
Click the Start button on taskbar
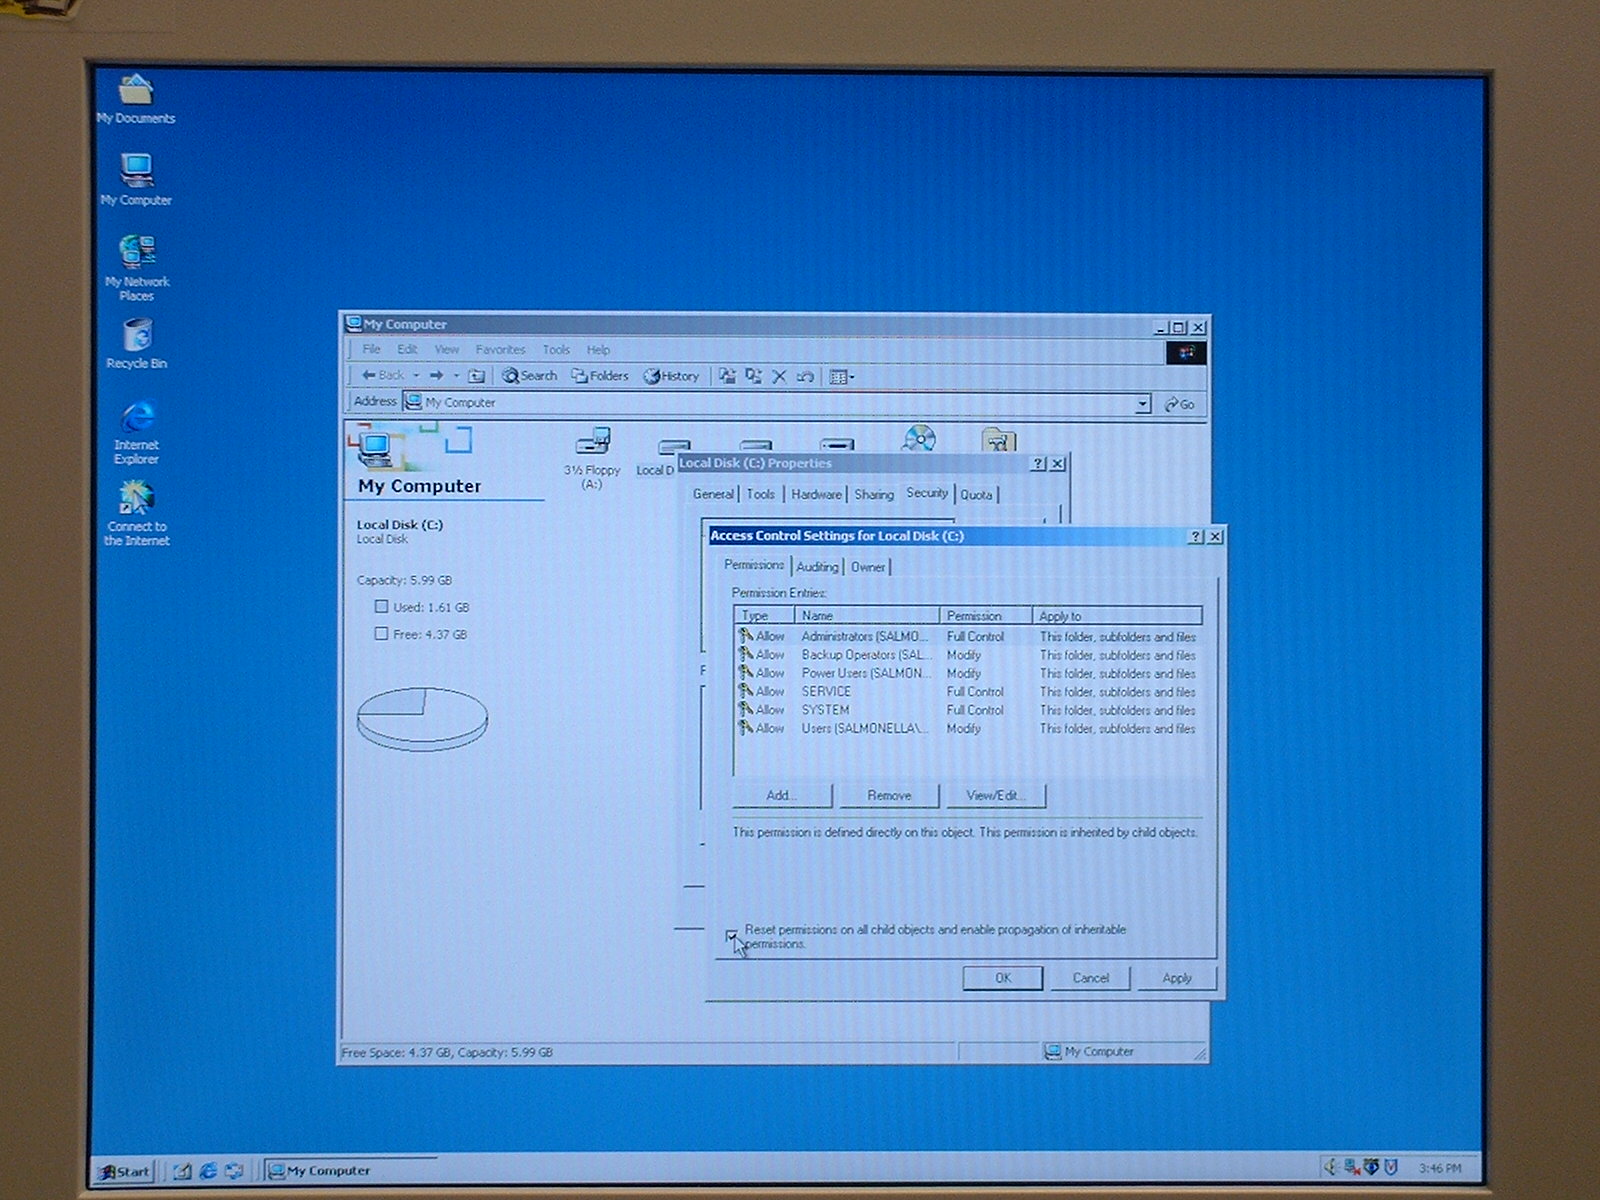coord(125,1171)
